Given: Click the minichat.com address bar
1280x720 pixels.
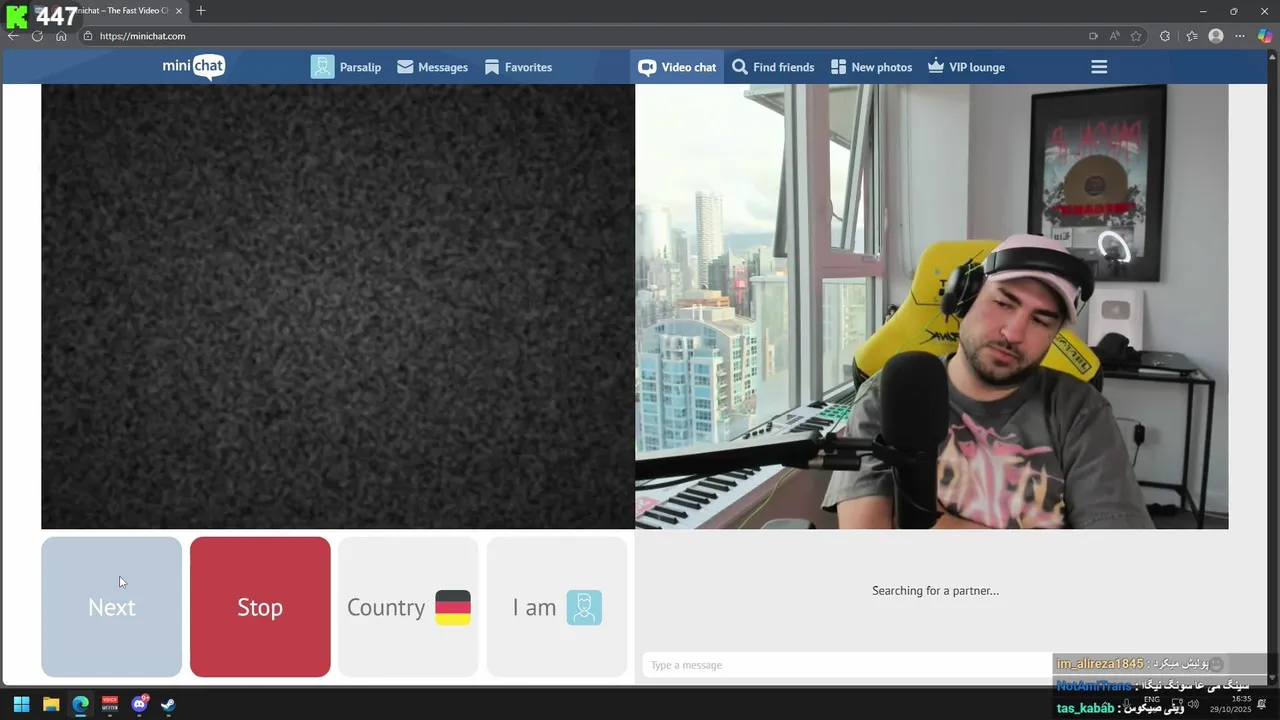Looking at the screenshot, I should point(142,36).
